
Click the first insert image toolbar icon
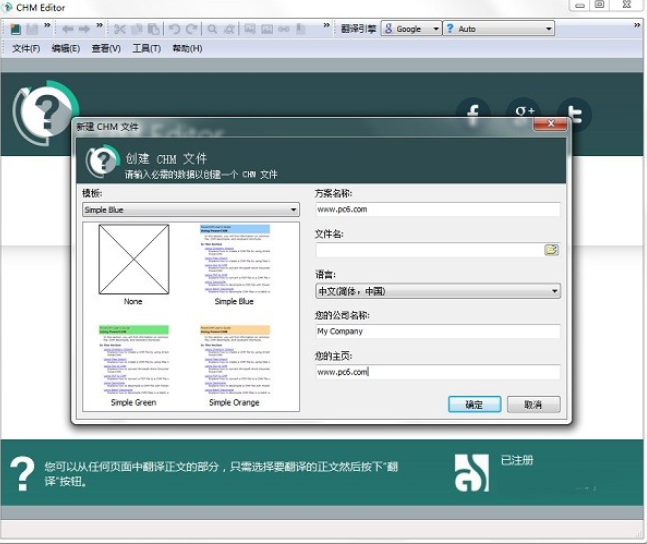[250, 29]
